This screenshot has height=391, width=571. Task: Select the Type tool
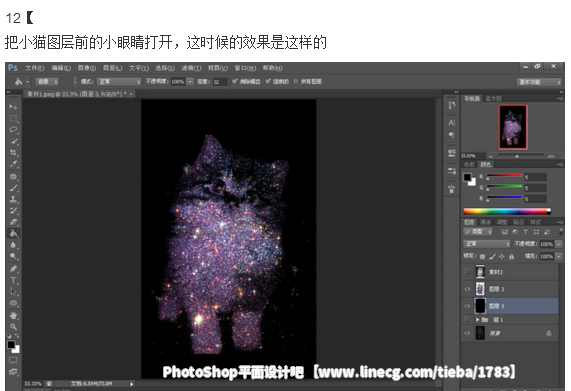click(x=13, y=280)
